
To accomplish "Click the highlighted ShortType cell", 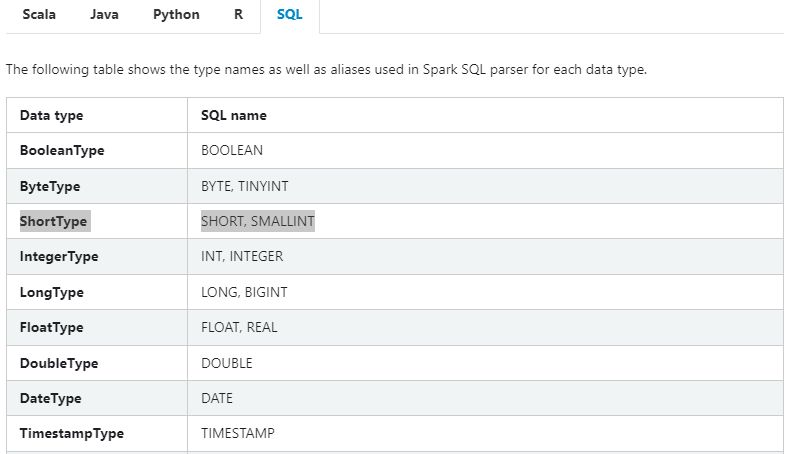I will pyautogui.click(x=54, y=221).
